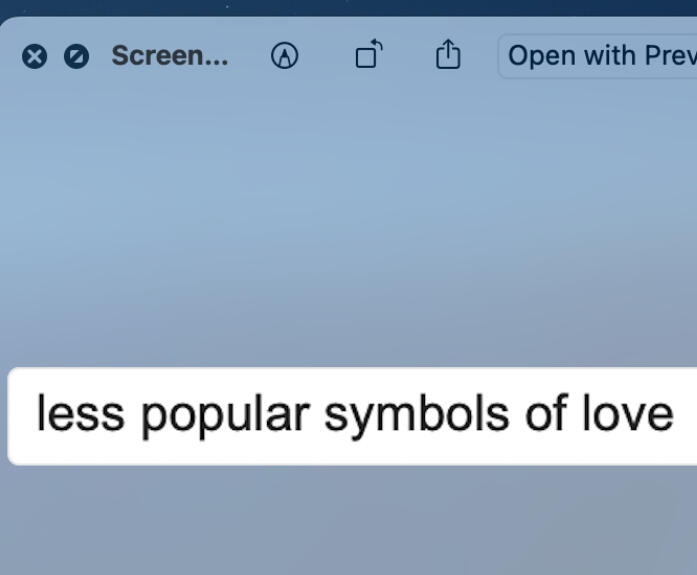Click the word "of" in the text
The height and width of the screenshot is (575, 697).
point(546,412)
